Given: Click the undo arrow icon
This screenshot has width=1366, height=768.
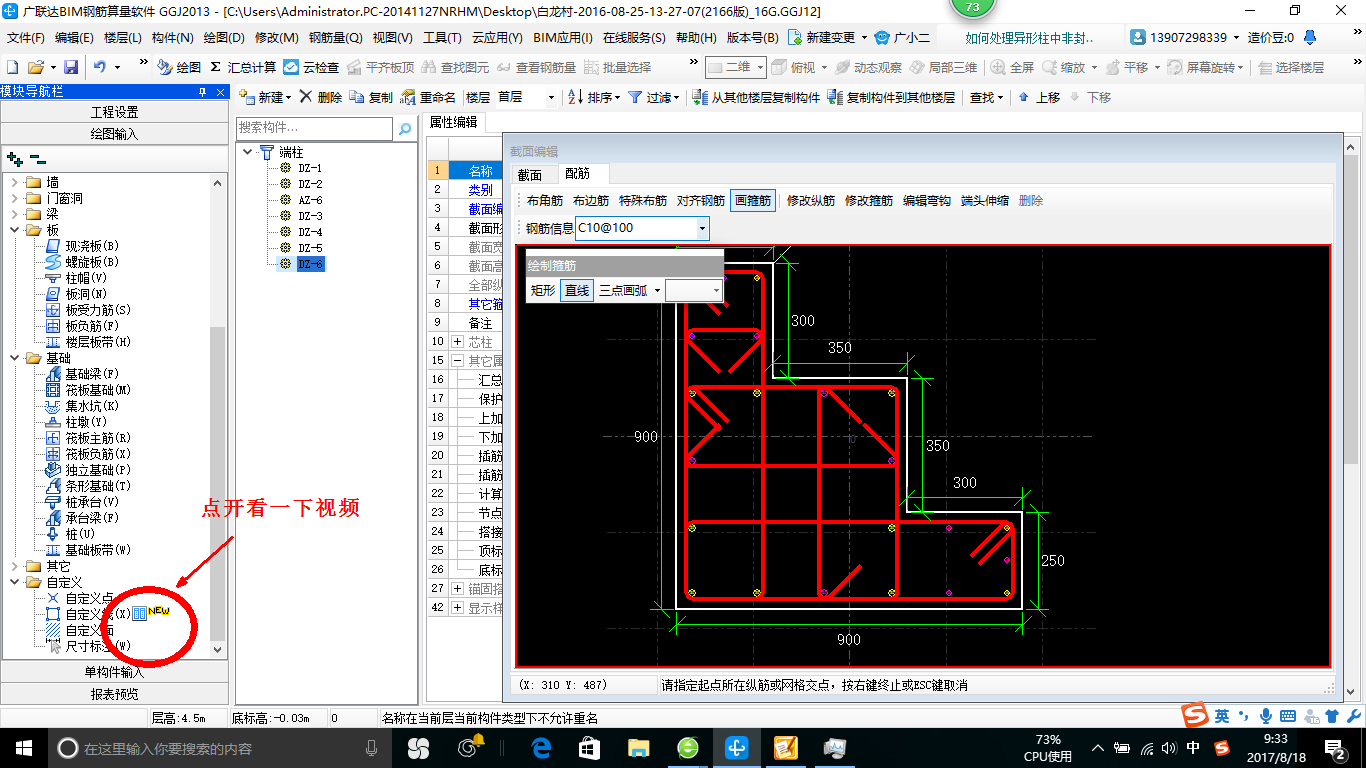Looking at the screenshot, I should tap(100, 67).
